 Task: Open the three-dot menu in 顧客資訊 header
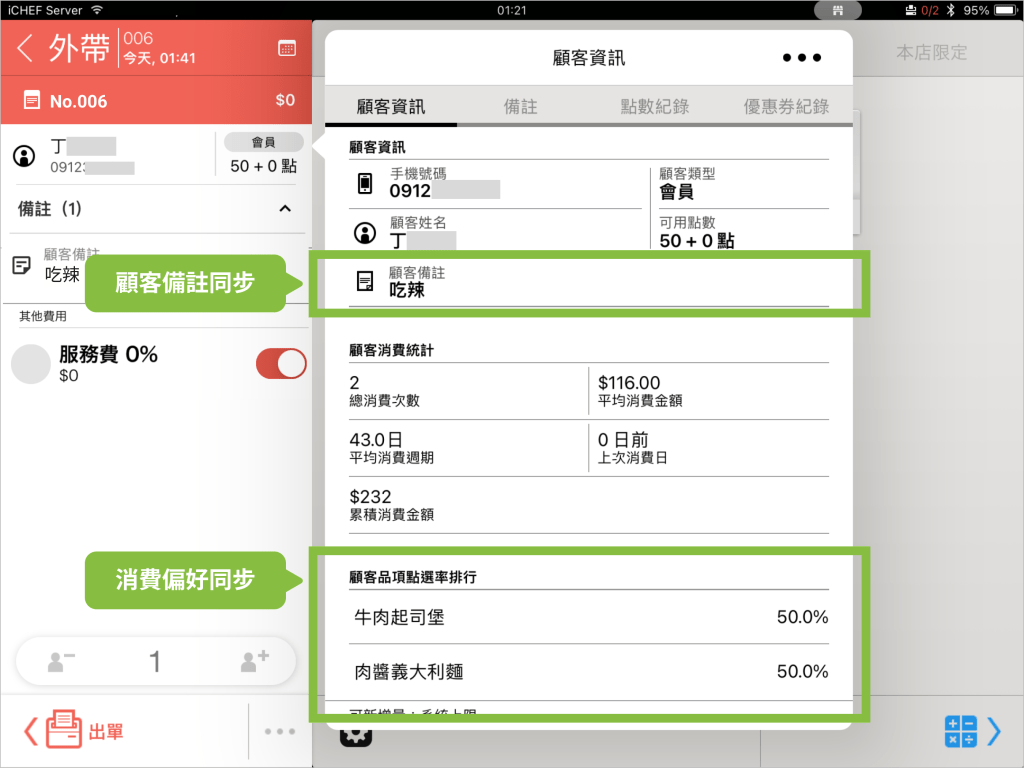[x=801, y=58]
